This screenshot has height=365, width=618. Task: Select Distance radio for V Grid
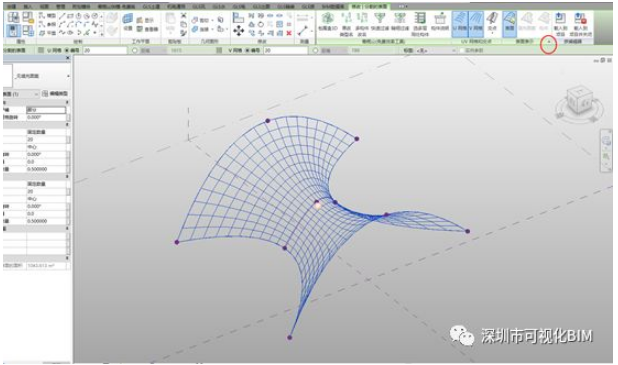[315, 50]
